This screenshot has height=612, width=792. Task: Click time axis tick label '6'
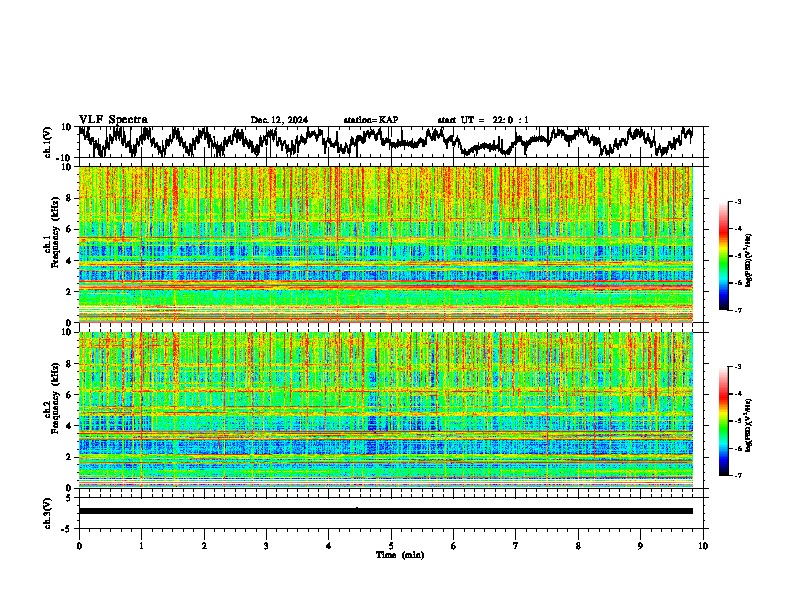(x=453, y=546)
